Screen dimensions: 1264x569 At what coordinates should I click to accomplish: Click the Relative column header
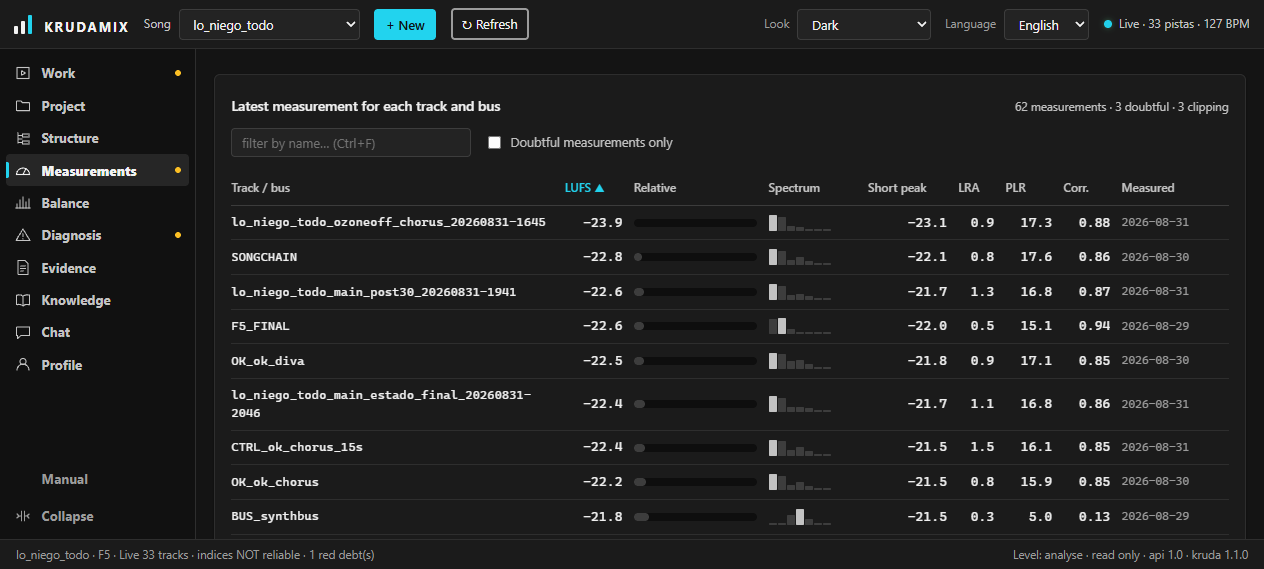[x=655, y=188]
